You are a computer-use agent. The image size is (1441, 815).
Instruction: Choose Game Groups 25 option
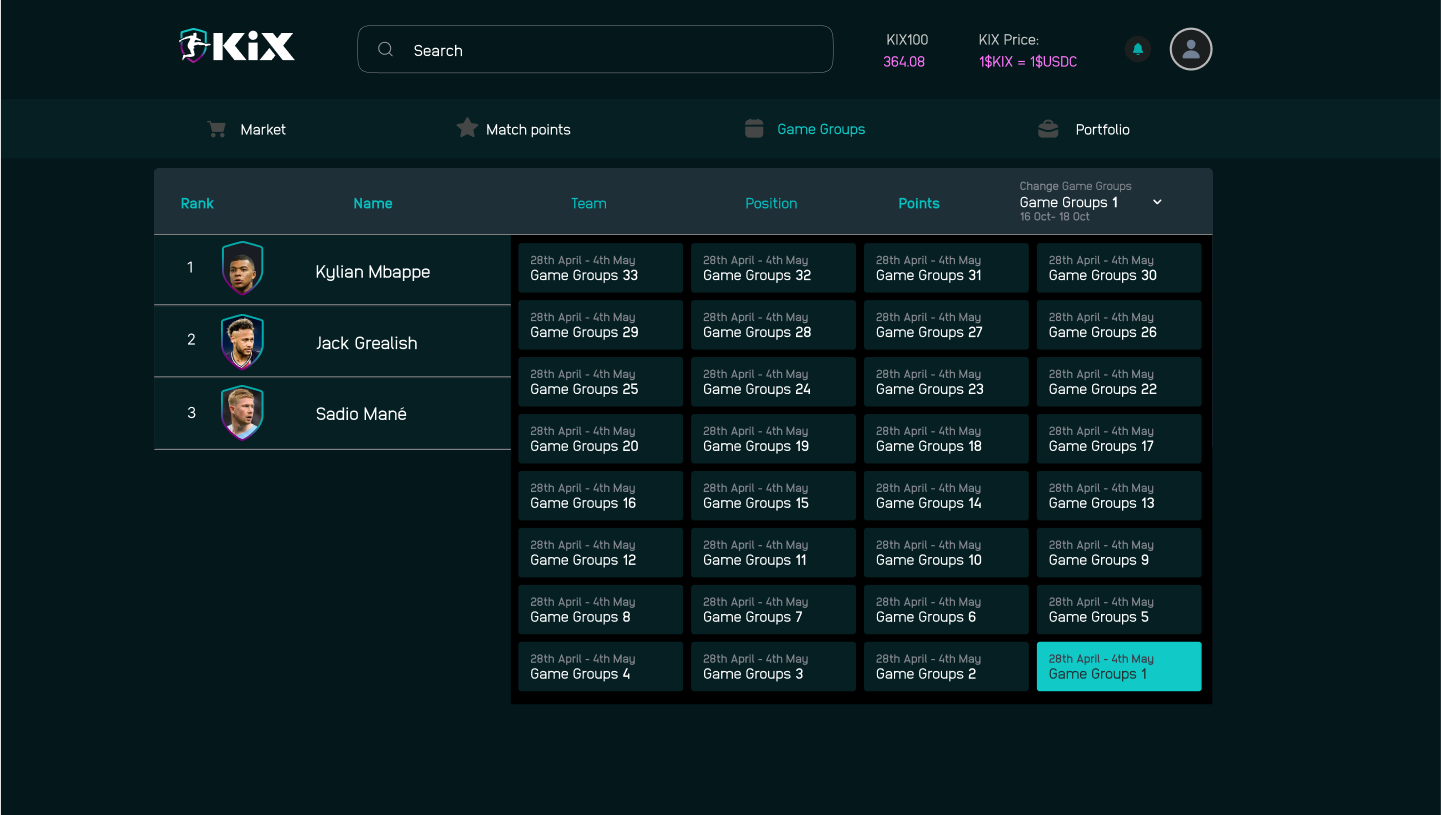coord(600,382)
